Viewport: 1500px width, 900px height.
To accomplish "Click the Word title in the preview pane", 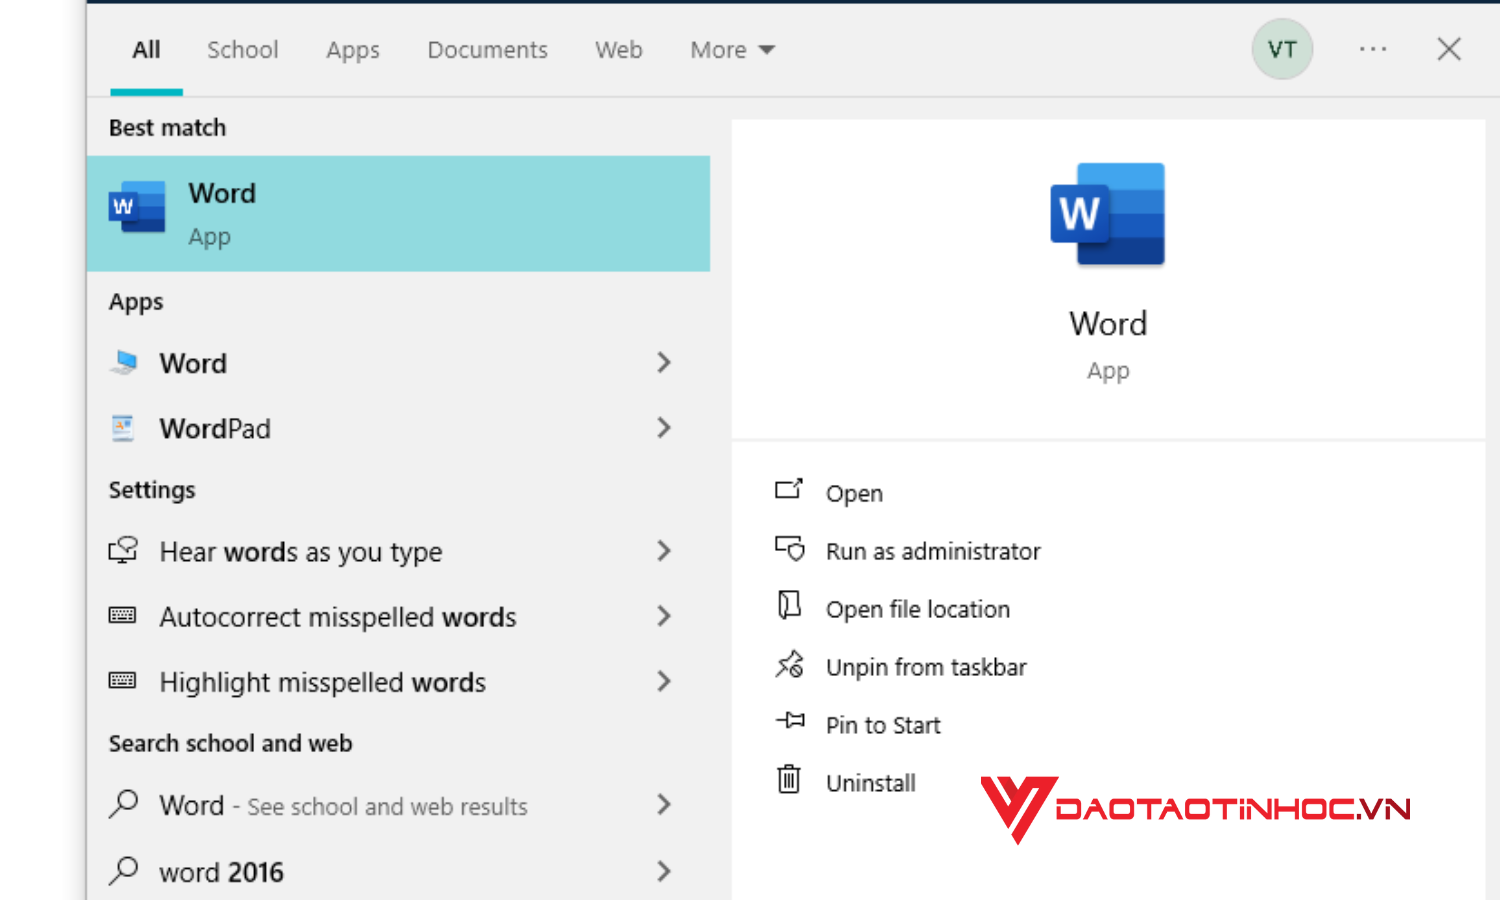I will tap(1108, 324).
